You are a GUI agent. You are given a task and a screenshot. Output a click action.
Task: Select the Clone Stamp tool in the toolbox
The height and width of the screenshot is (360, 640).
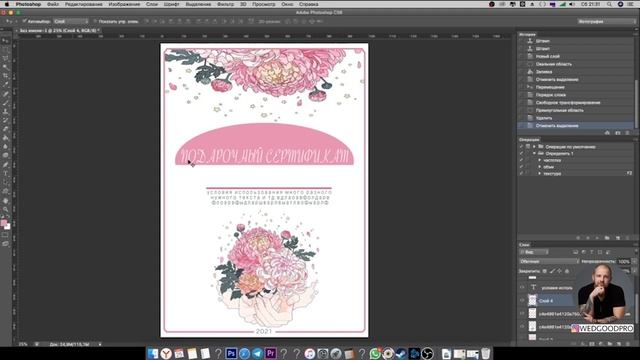(x=5, y=111)
